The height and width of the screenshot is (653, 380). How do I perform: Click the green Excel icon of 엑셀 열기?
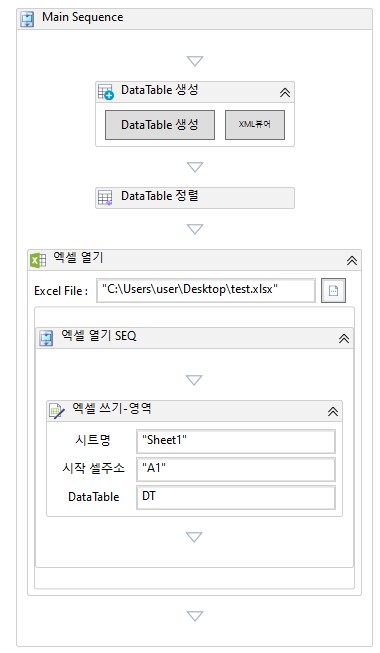pos(38,260)
